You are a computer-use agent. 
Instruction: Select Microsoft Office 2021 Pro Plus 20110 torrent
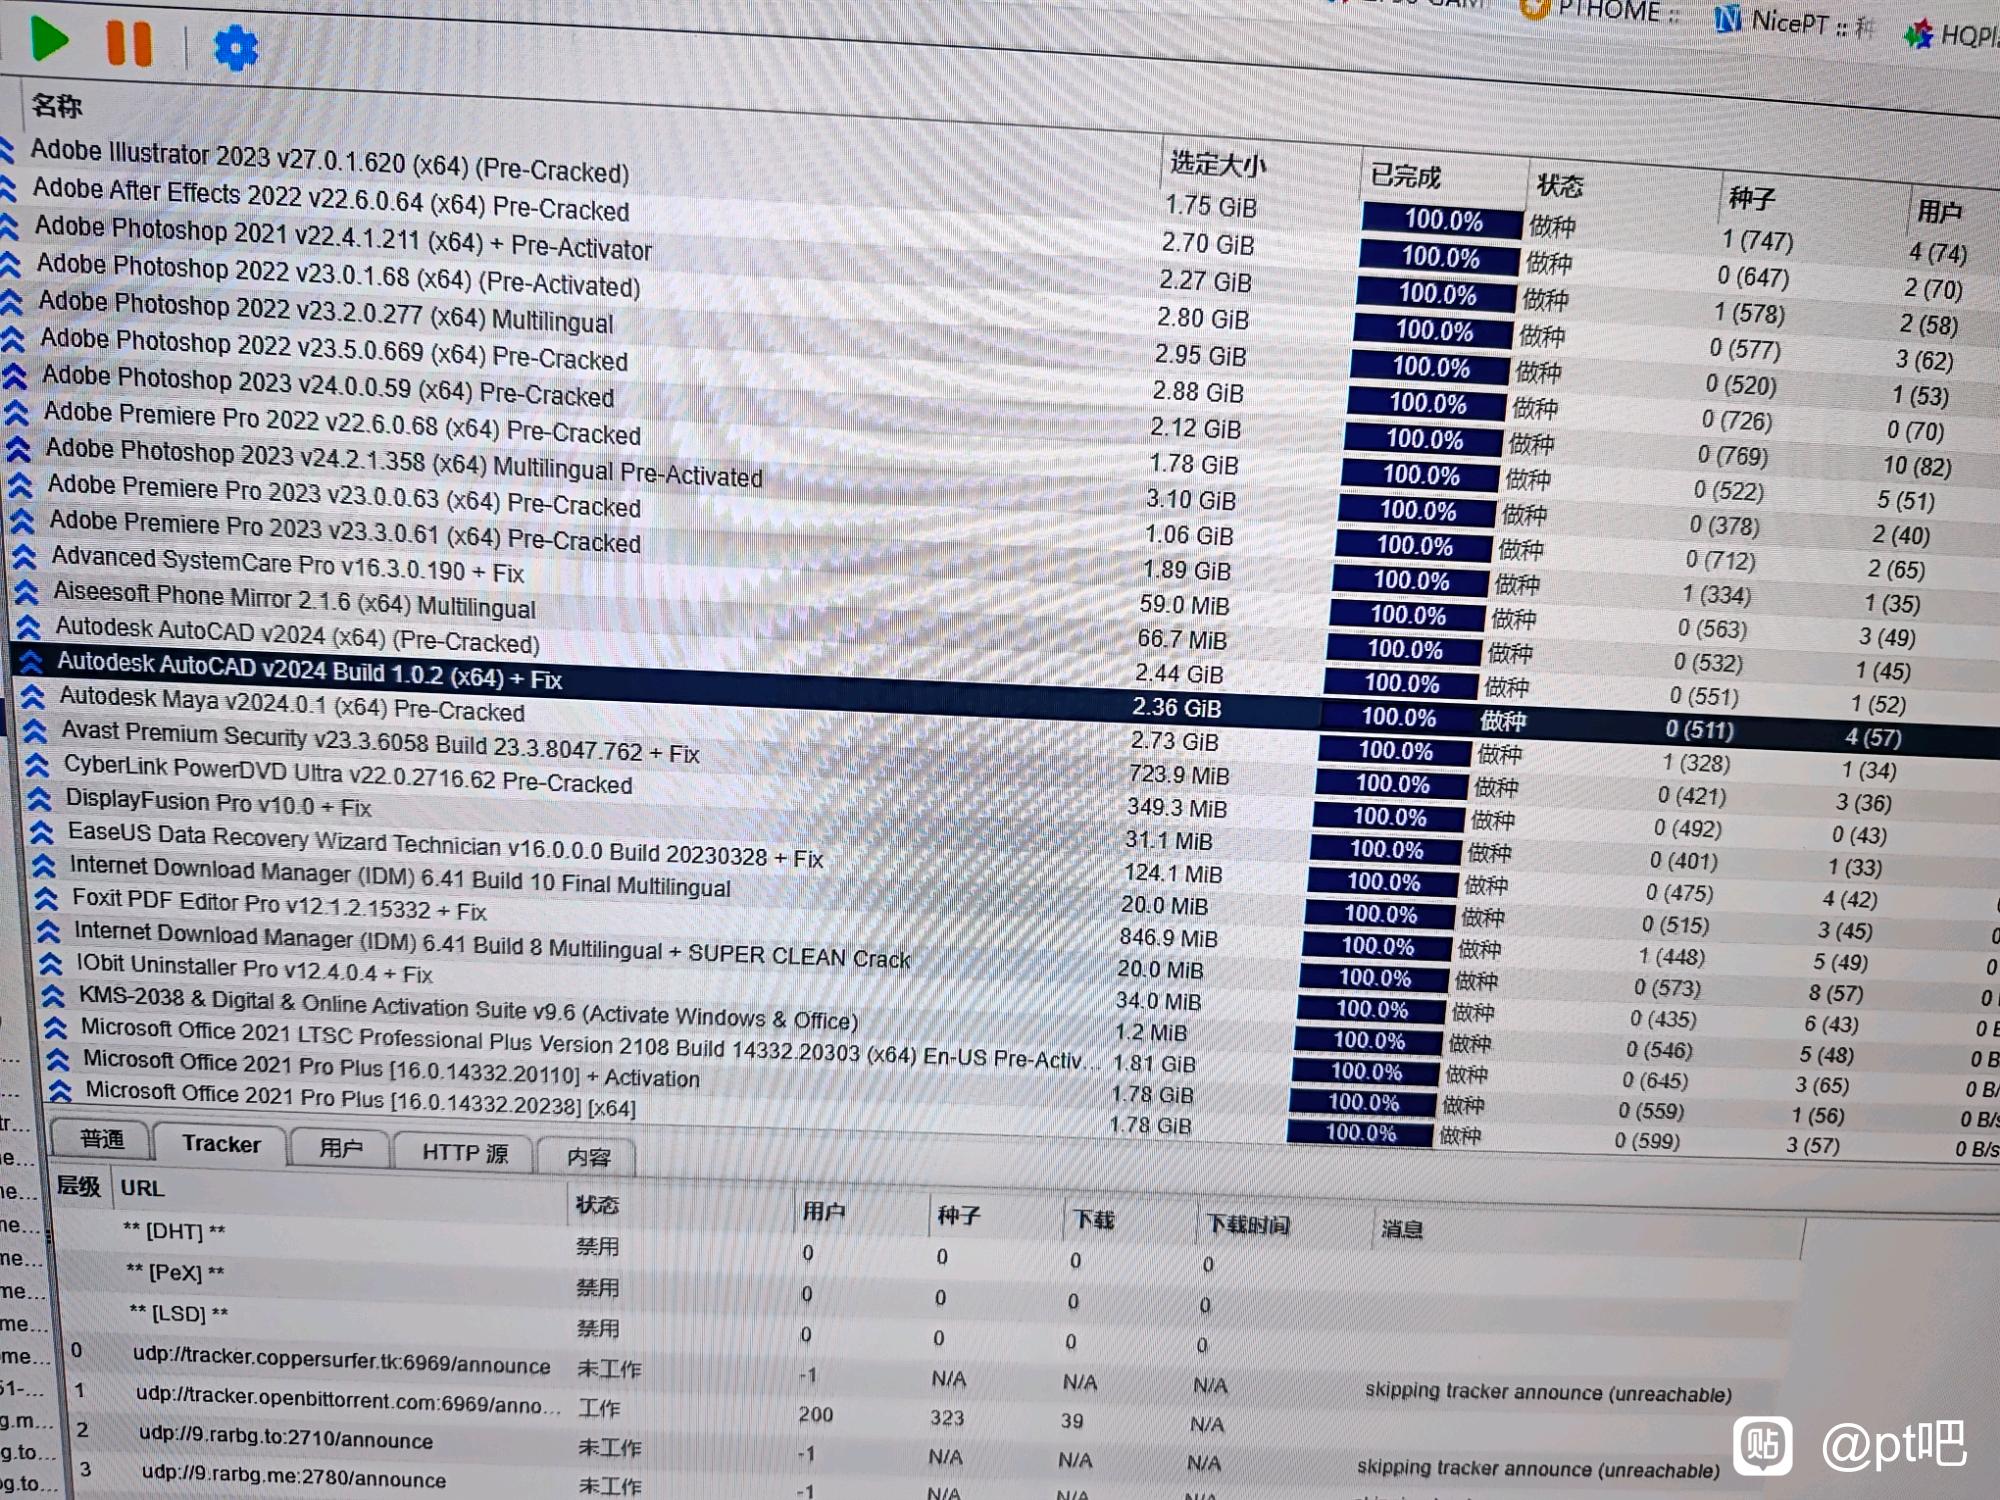[x=391, y=1068]
